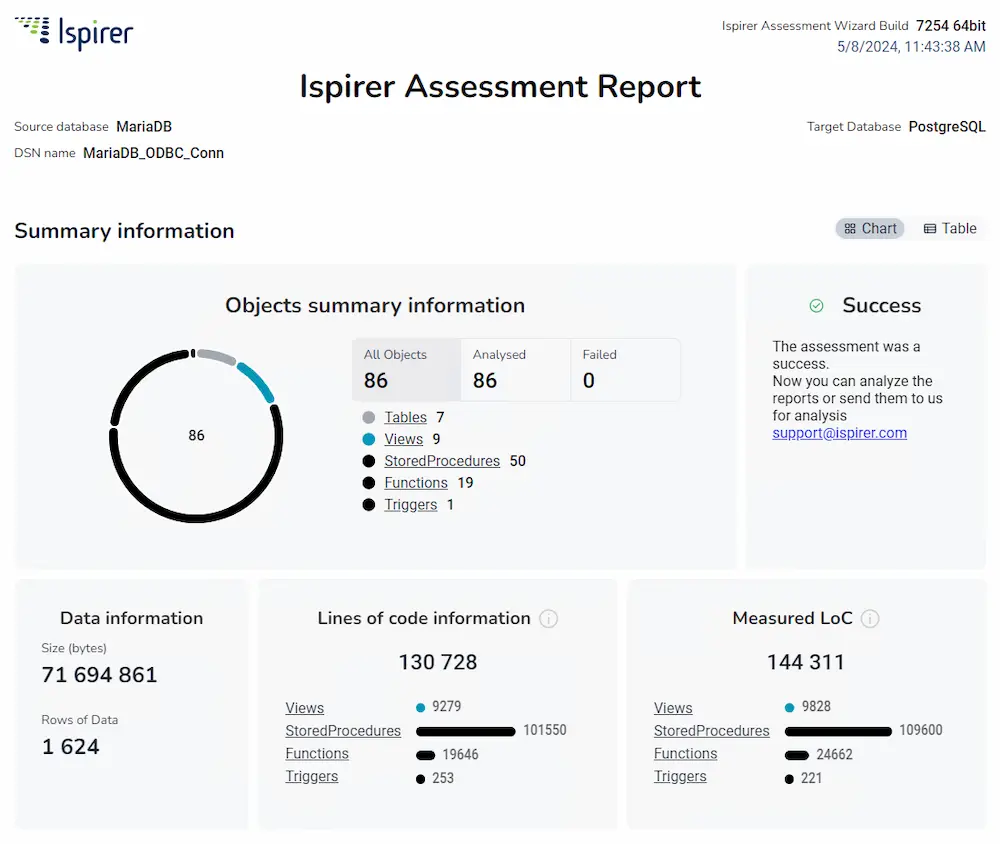Click the Table view icon
Screen dimensions: 1000x844
[930, 228]
